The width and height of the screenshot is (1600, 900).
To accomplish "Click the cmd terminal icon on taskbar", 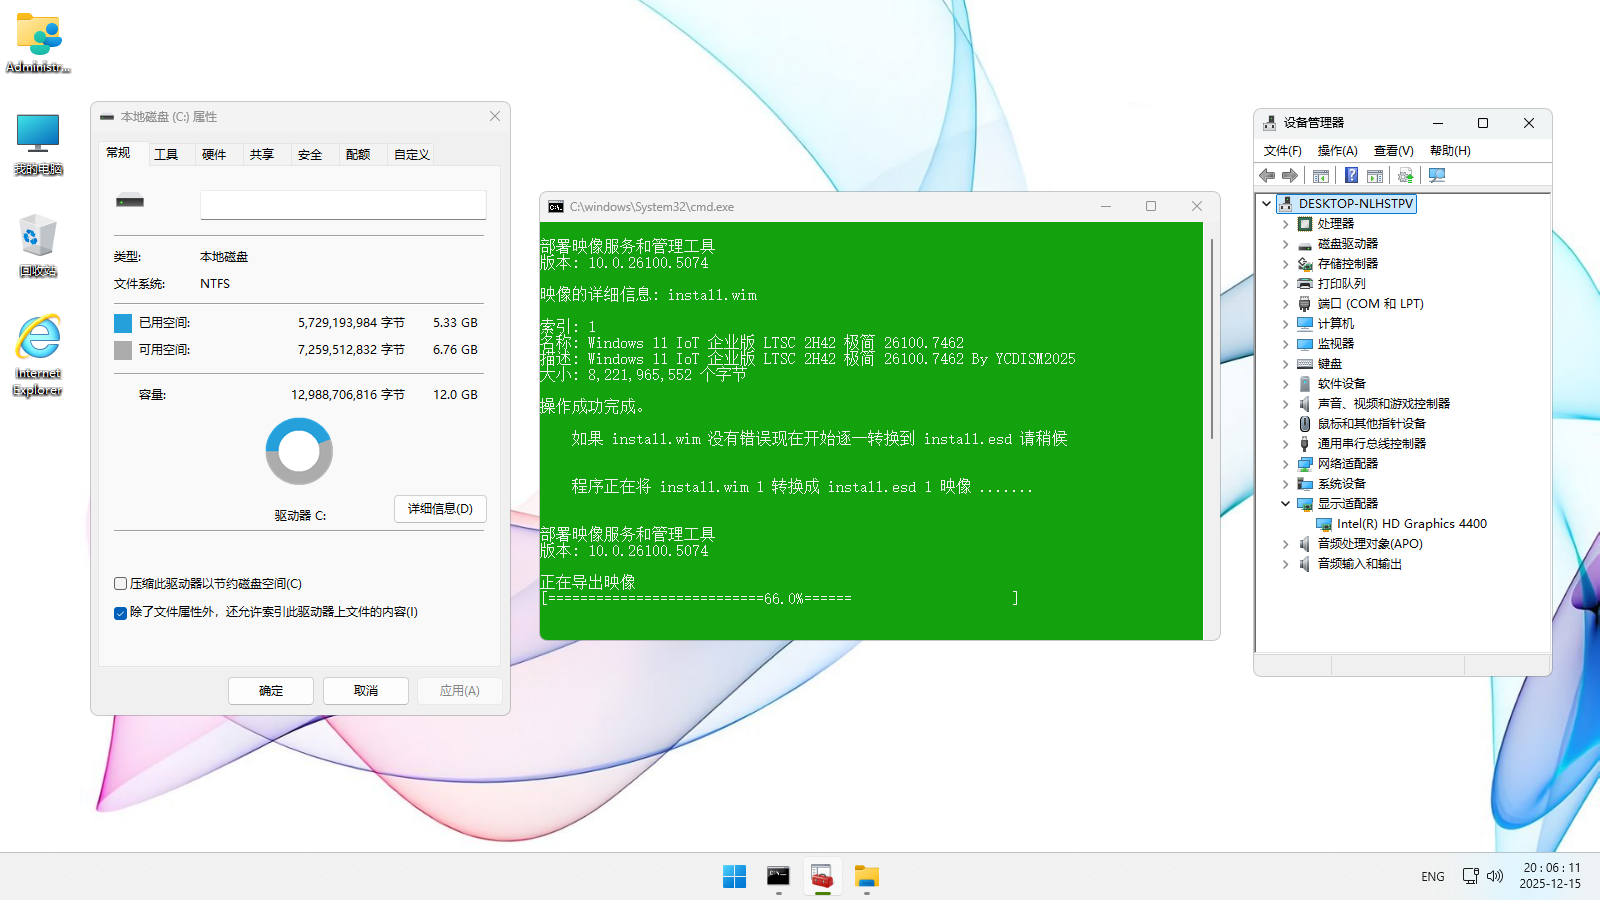I will 778,877.
